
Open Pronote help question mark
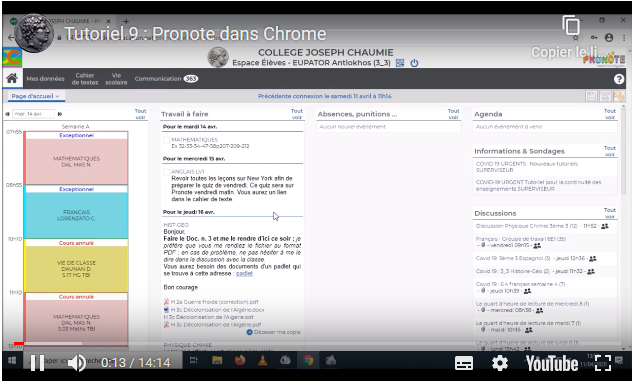pyautogui.click(x=619, y=79)
